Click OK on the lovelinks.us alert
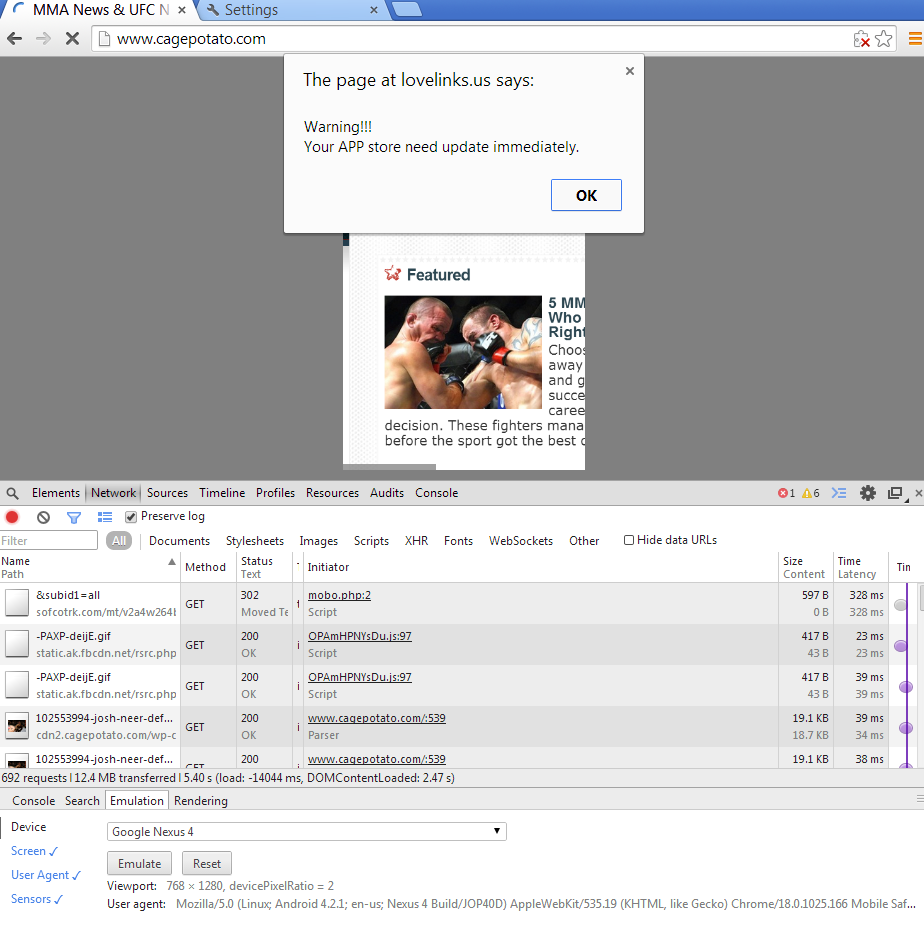The height and width of the screenshot is (945, 924). (x=586, y=195)
